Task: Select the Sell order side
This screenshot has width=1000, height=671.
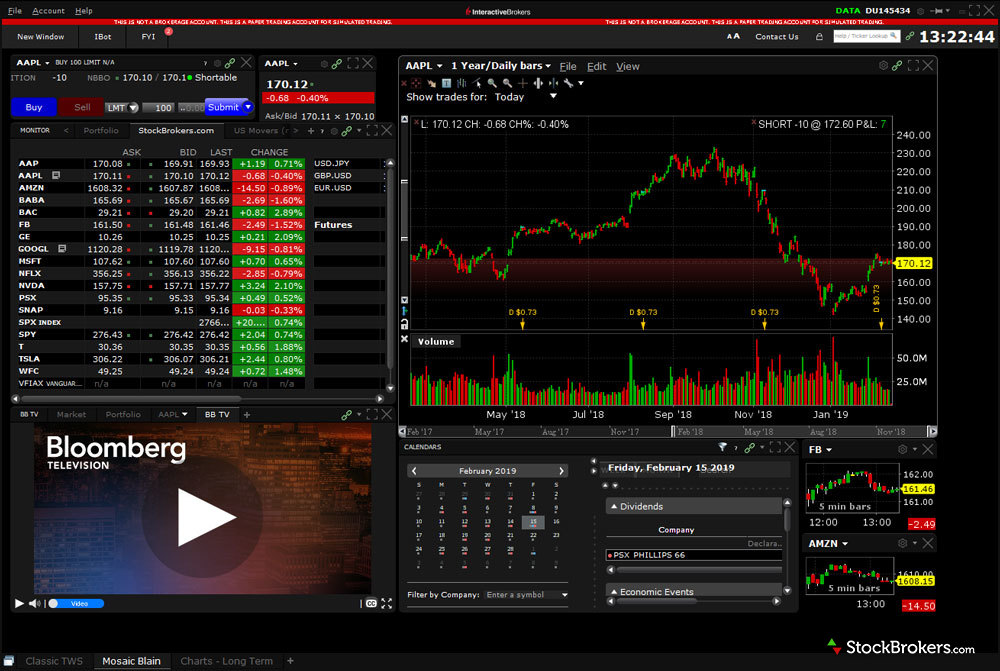Action: pos(82,107)
